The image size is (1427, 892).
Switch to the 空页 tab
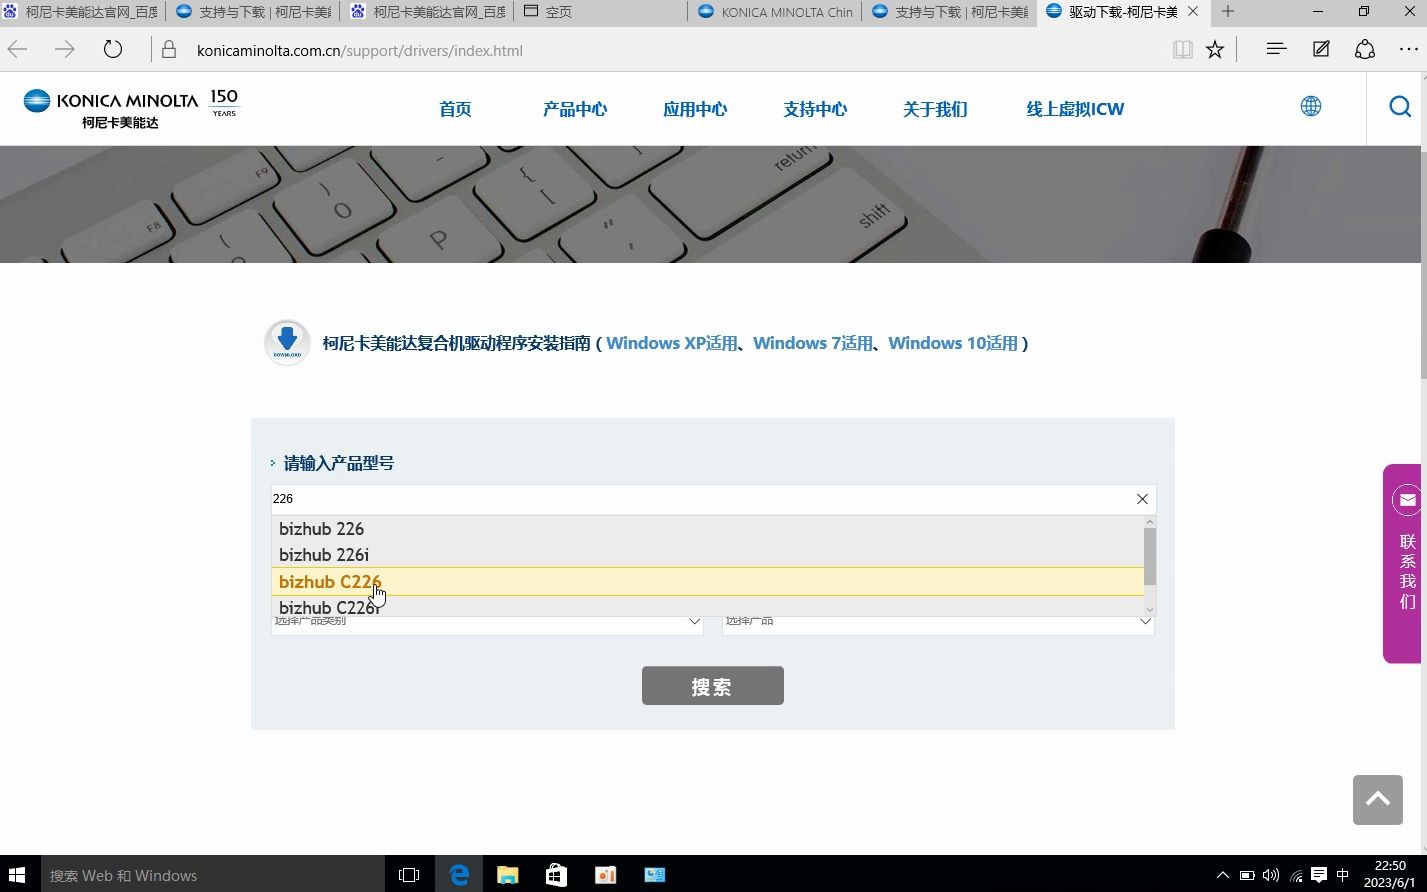tap(600, 12)
